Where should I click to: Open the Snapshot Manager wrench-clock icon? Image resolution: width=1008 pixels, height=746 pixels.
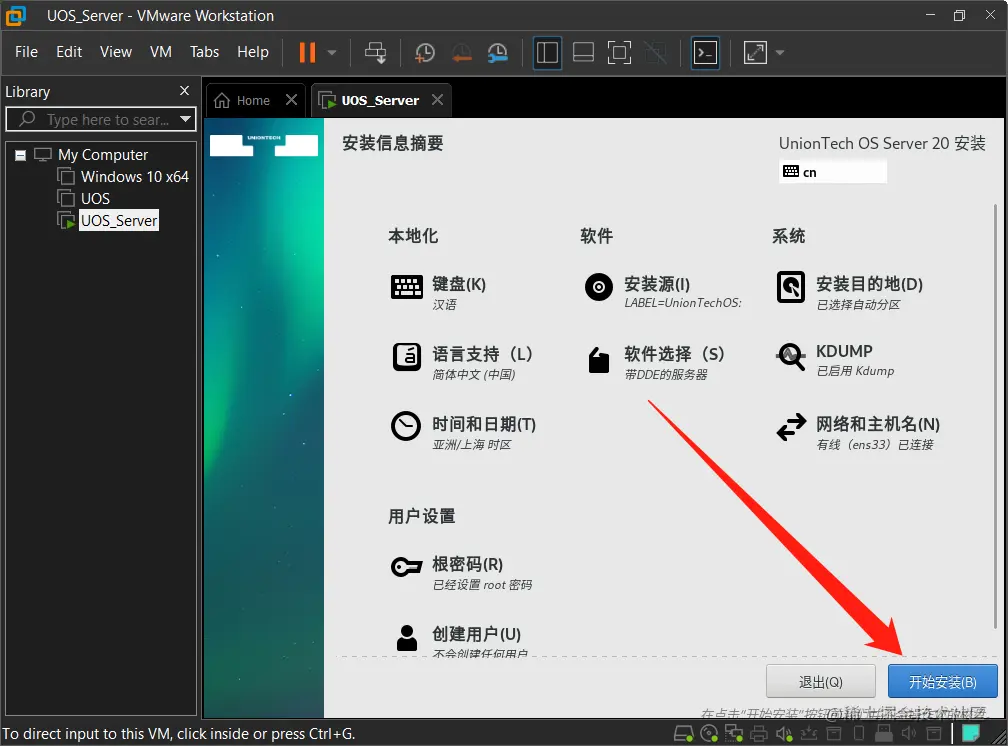coord(498,52)
